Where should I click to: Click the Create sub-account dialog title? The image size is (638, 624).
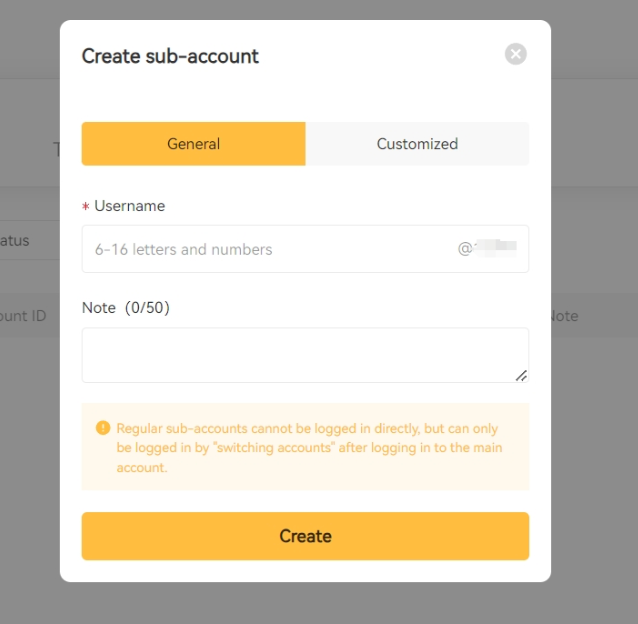click(x=170, y=56)
